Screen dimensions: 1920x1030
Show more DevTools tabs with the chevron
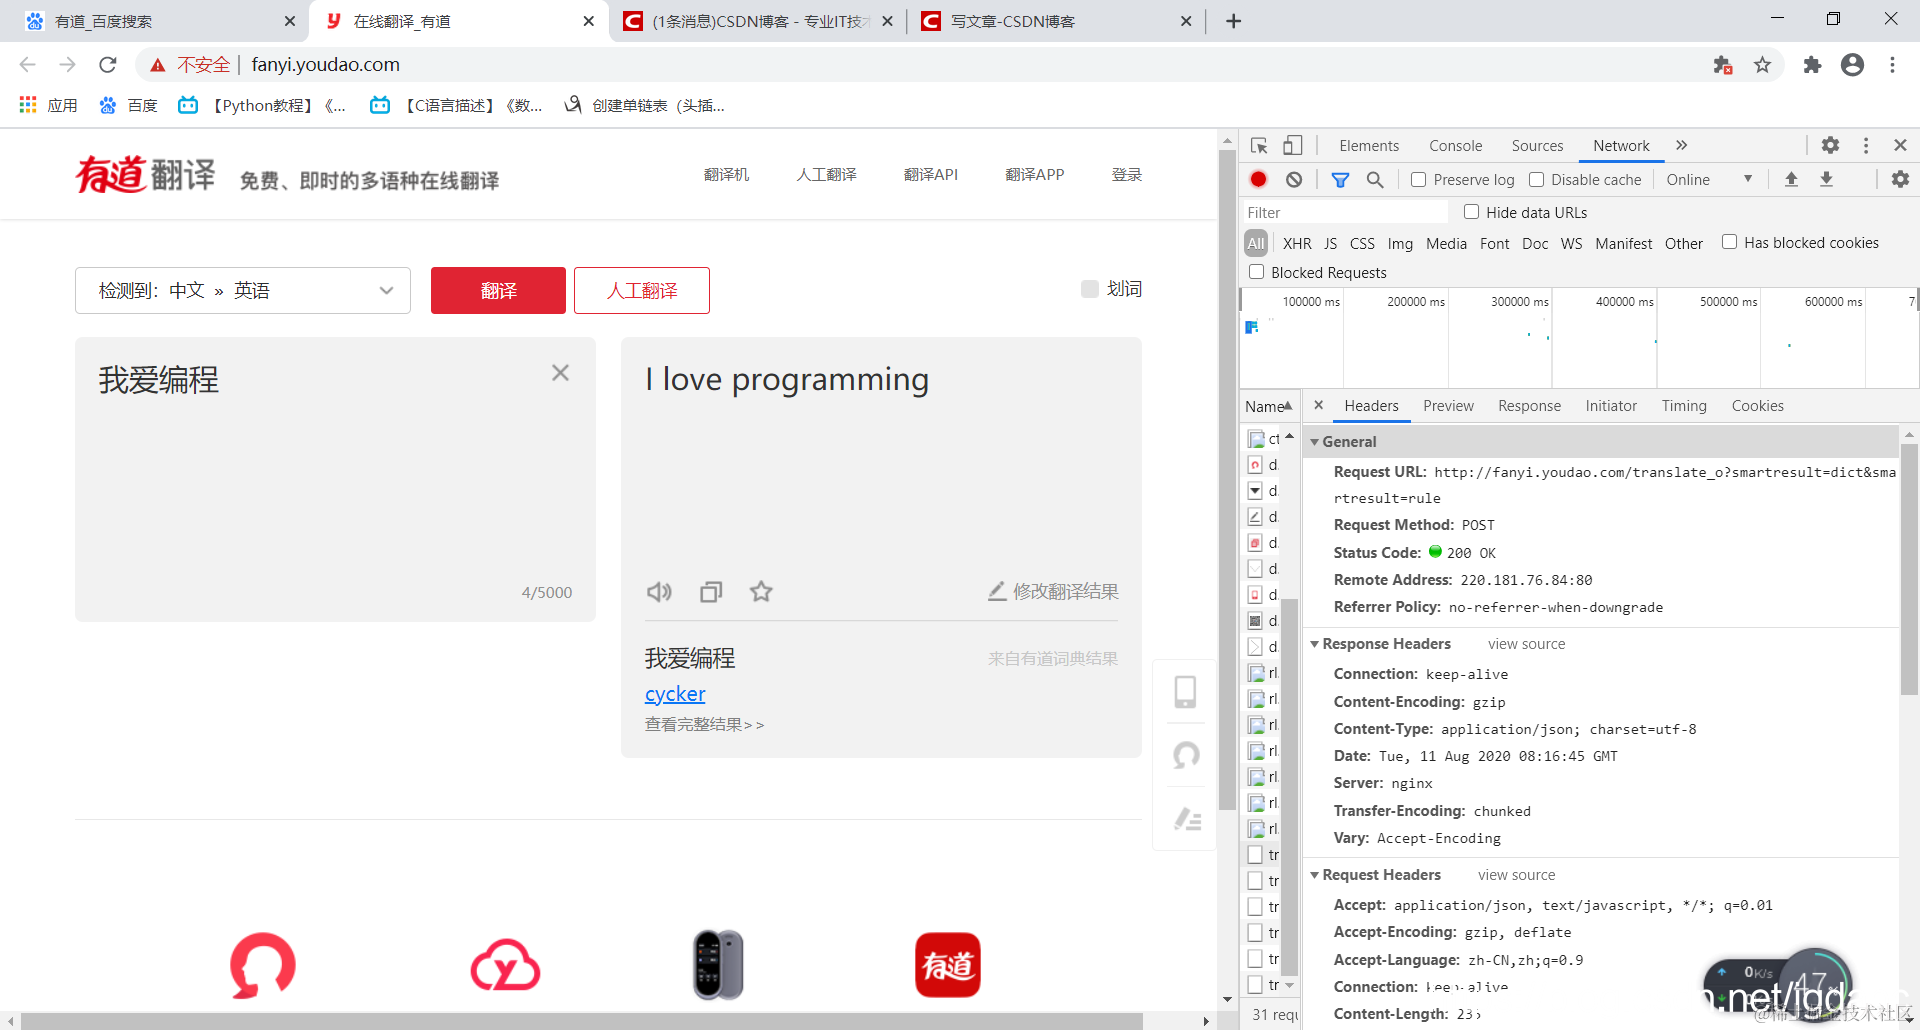pyautogui.click(x=1682, y=146)
